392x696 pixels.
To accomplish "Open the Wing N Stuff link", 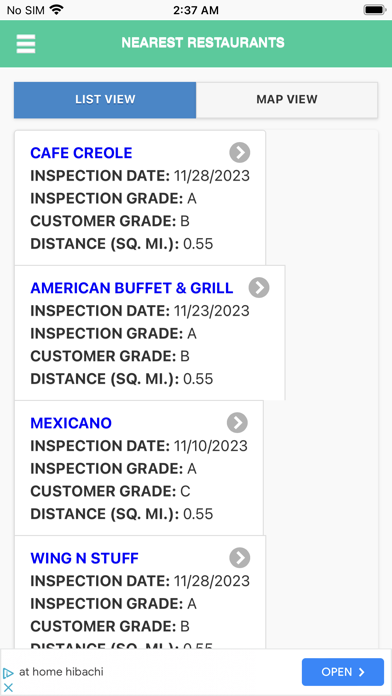I will pyautogui.click(x=84, y=558).
